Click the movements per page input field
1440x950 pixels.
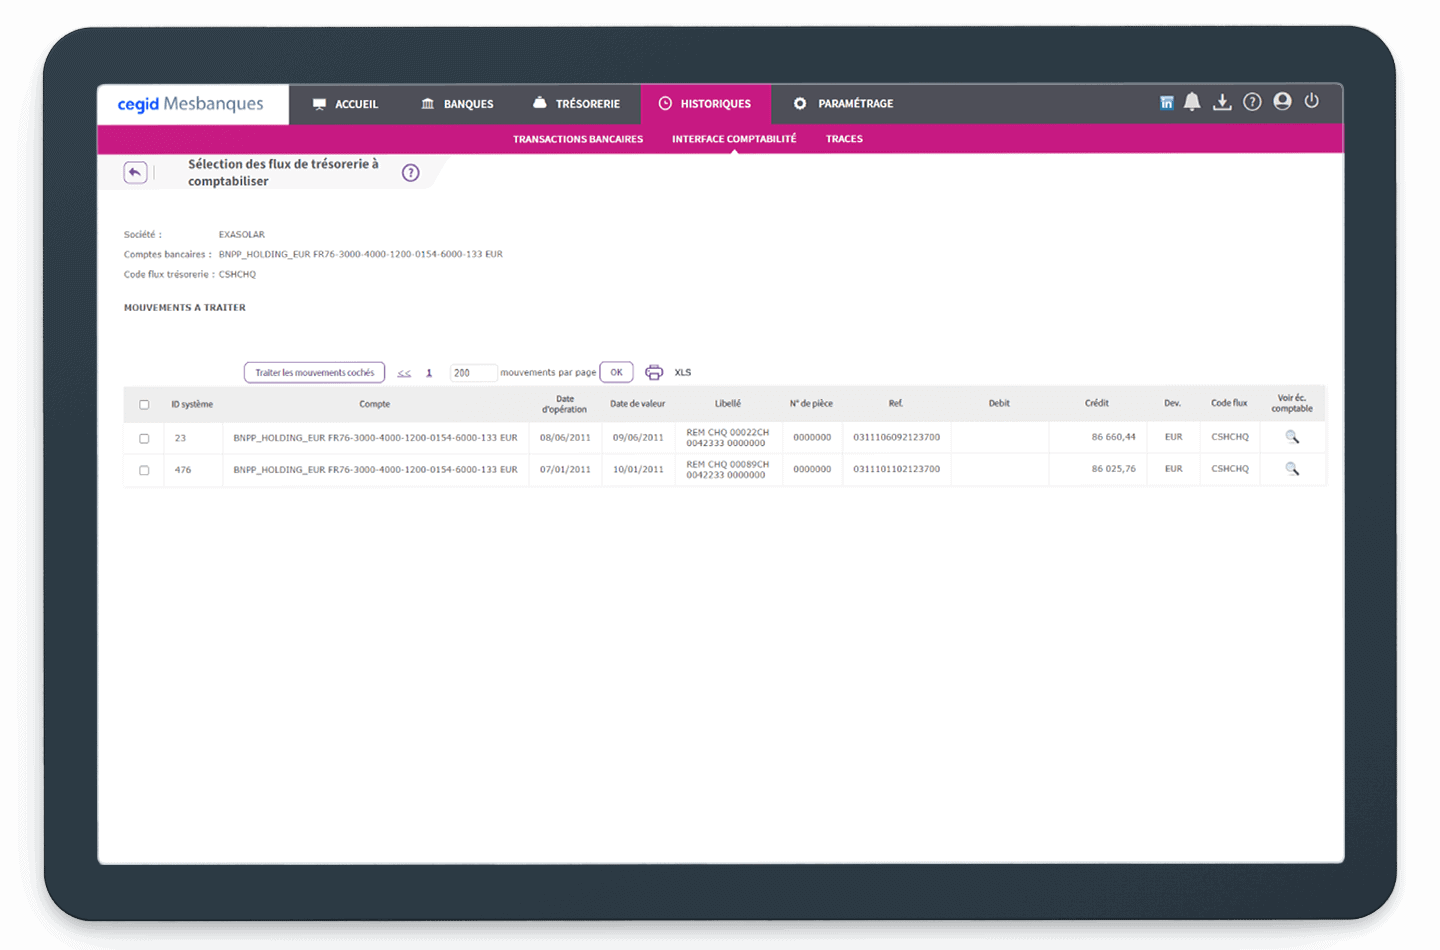(x=472, y=373)
